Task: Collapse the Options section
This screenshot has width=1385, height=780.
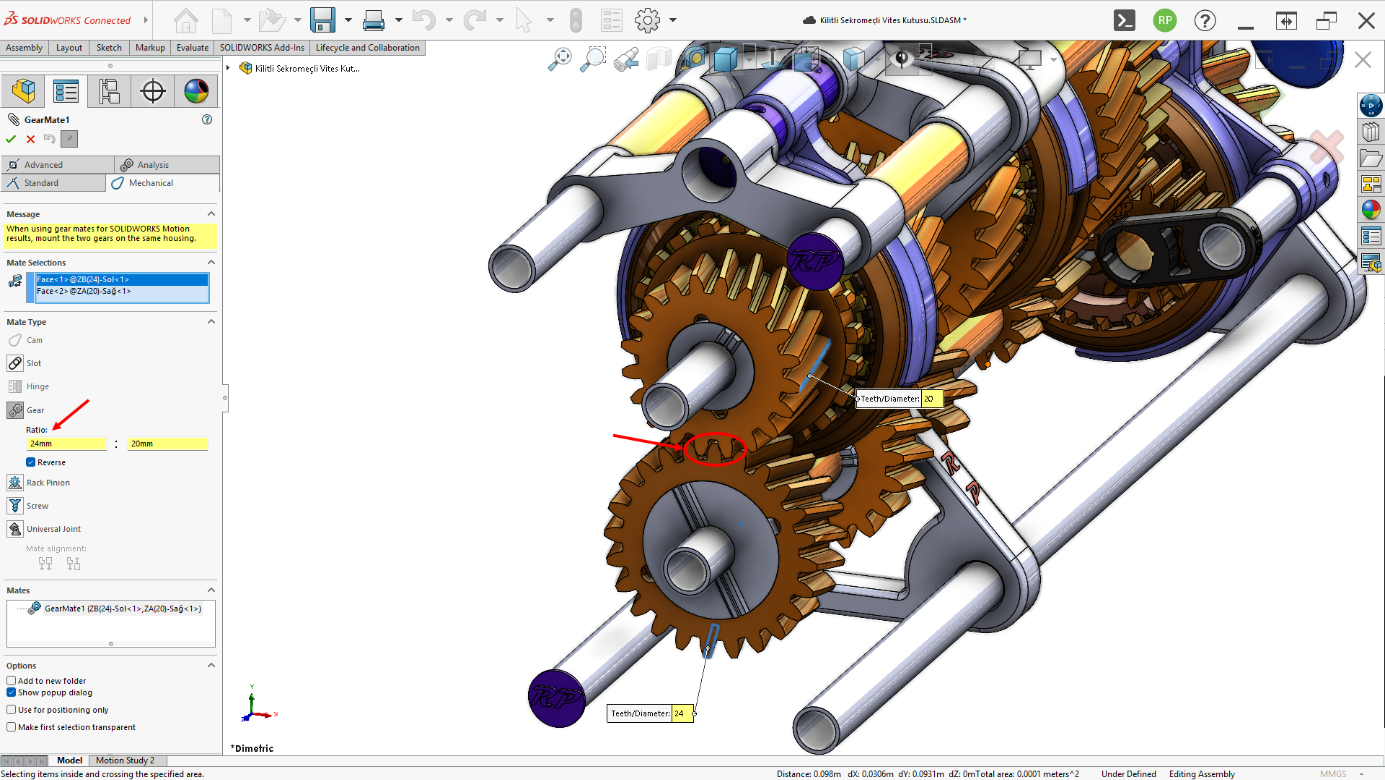Action: click(x=211, y=665)
